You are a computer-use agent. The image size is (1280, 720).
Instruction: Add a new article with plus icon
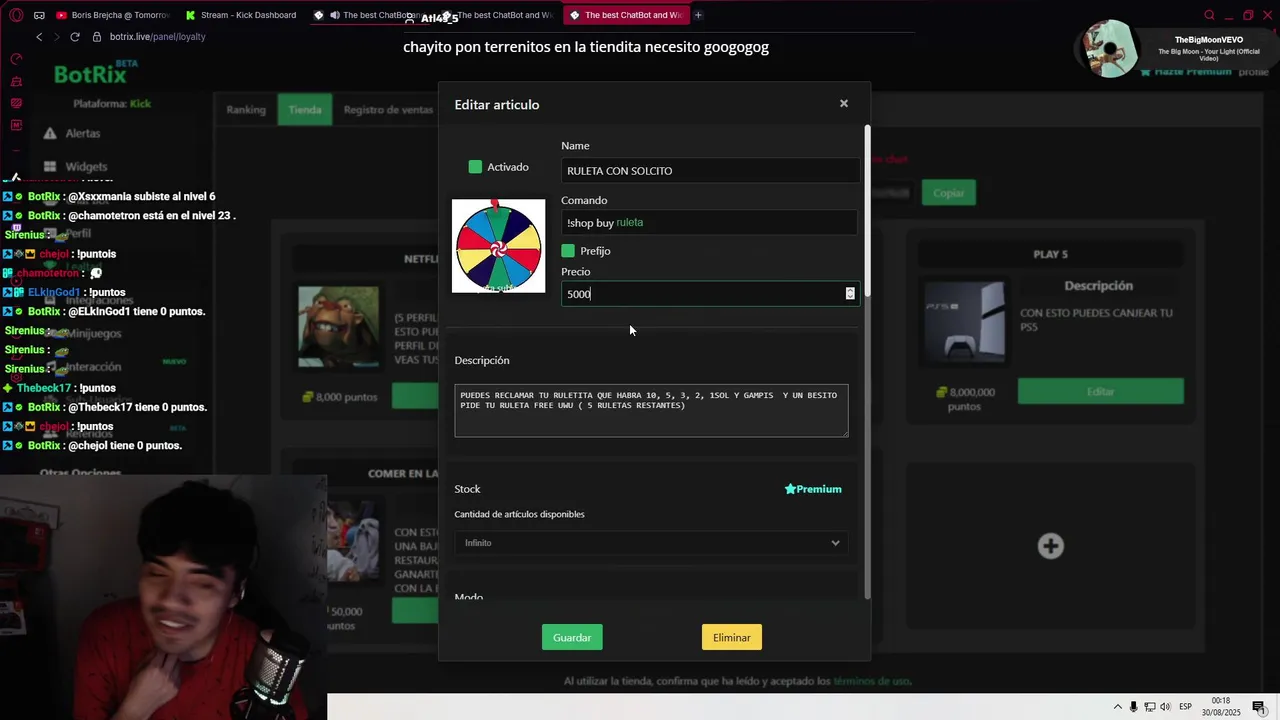tap(1050, 546)
